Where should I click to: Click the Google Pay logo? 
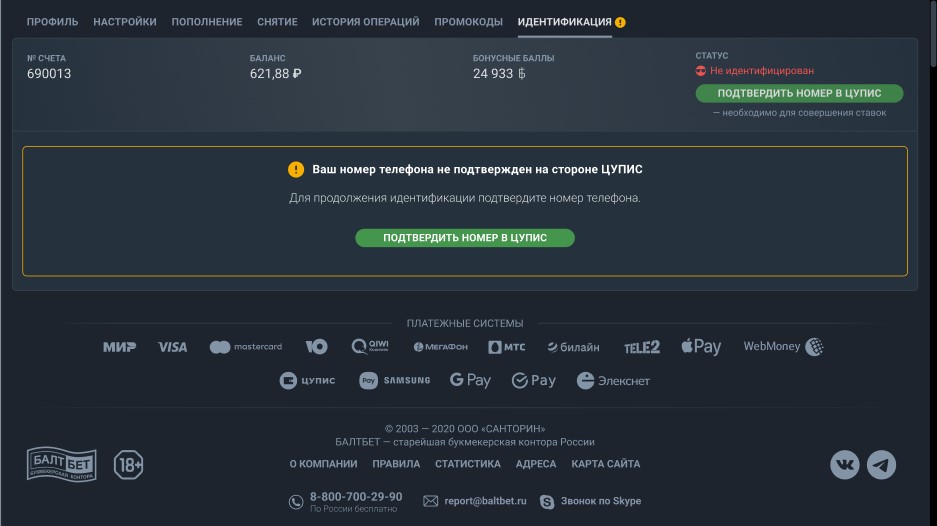point(470,380)
